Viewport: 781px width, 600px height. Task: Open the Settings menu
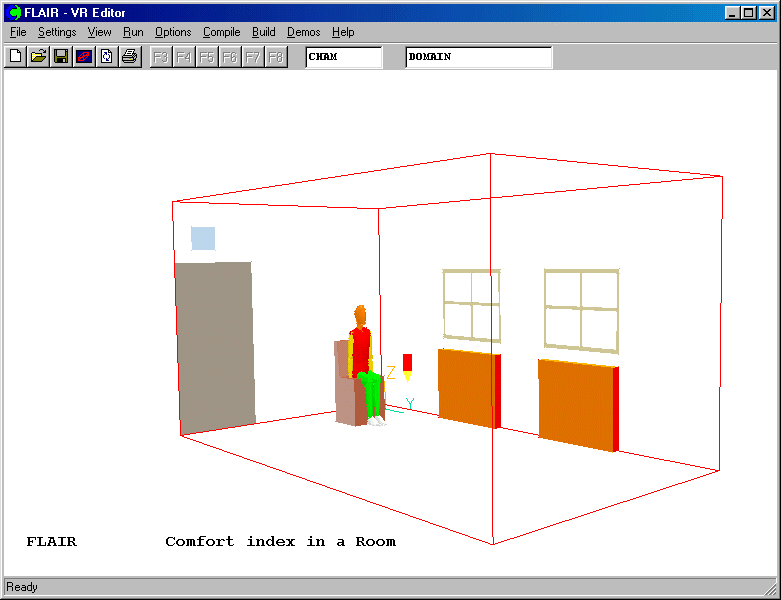57,32
